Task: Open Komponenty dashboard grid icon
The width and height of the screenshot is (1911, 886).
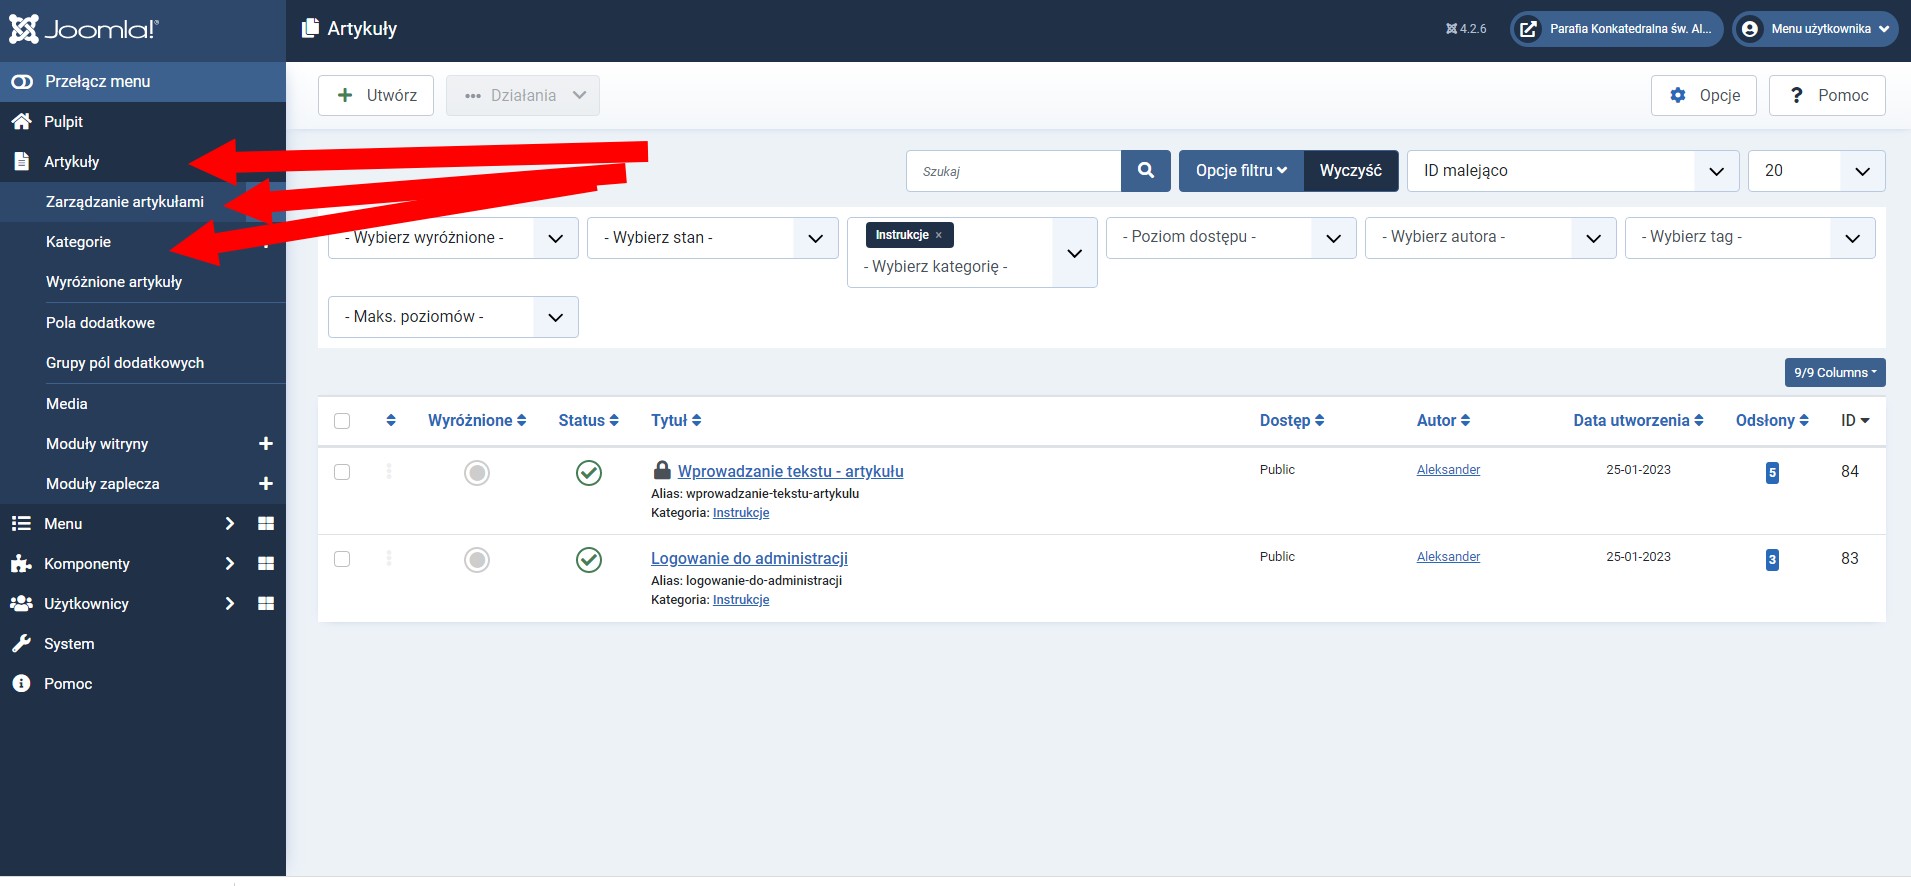Action: coord(266,564)
